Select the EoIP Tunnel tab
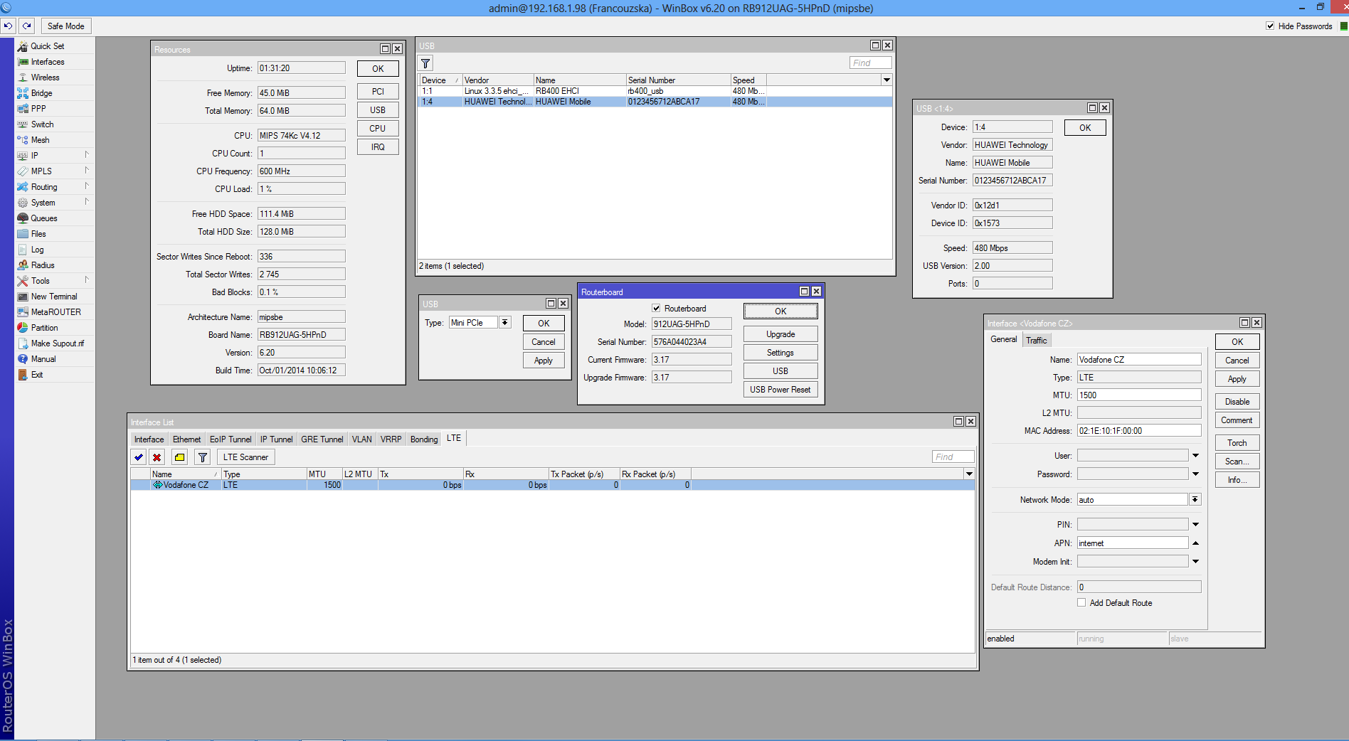Screen dimensions: 1349x741 (x=230, y=439)
